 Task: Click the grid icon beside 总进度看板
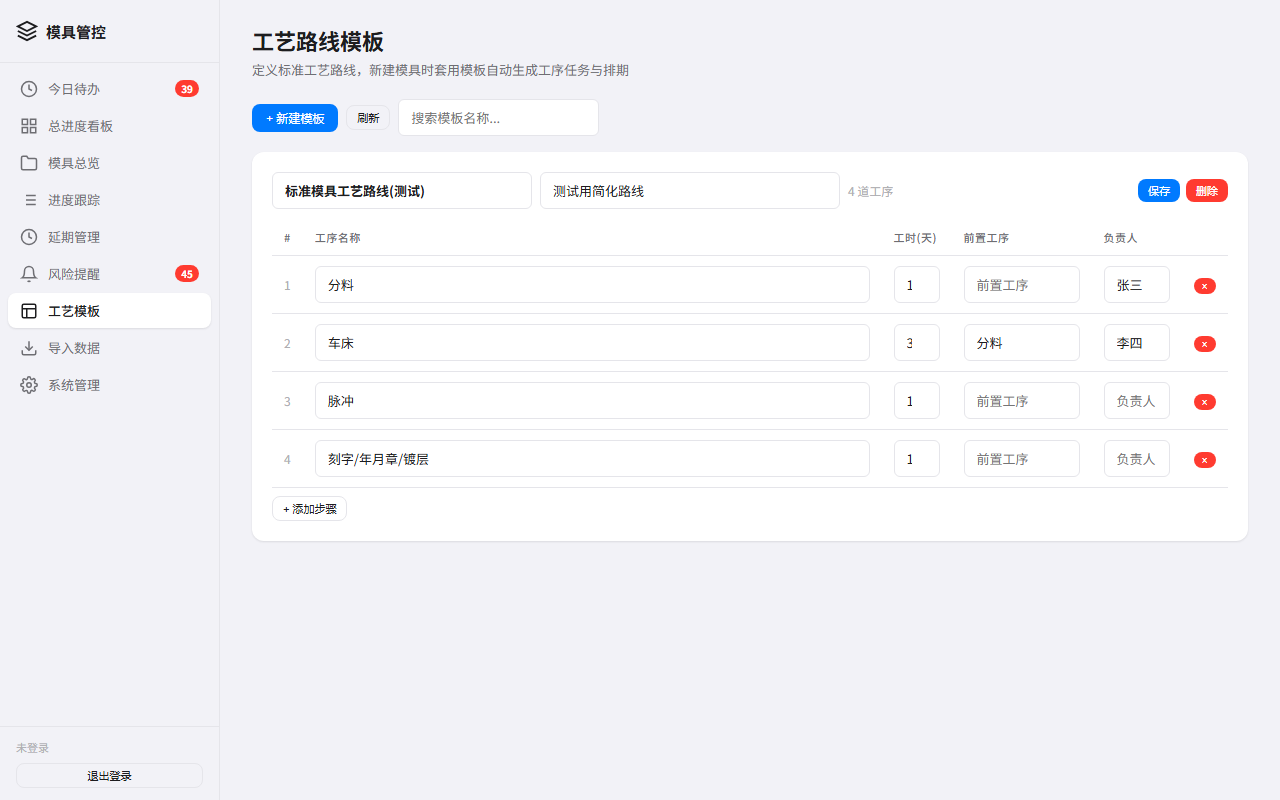(29, 126)
